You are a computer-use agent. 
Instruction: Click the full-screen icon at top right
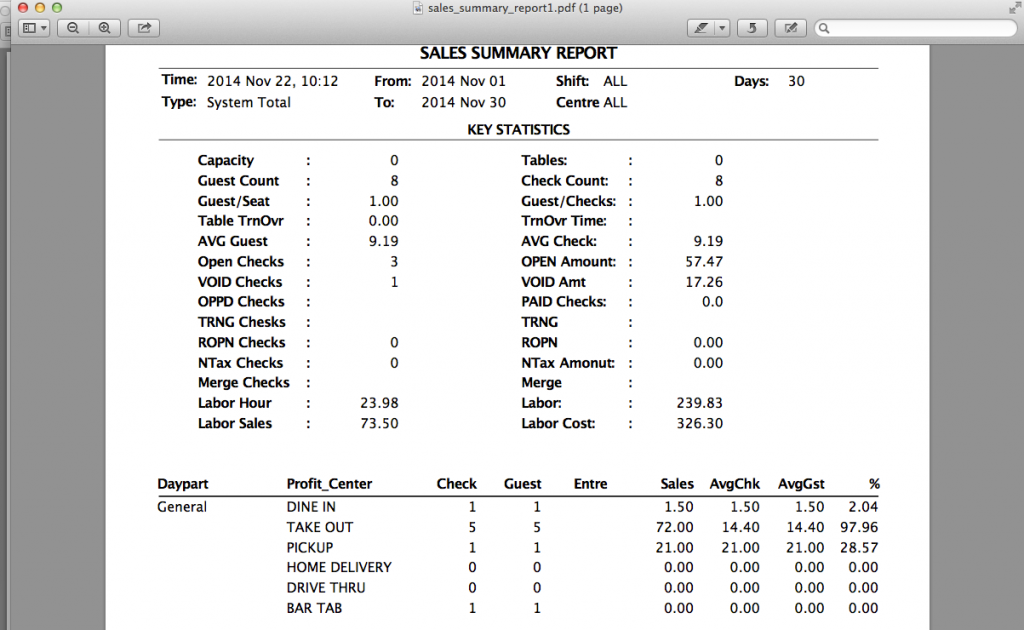click(x=1015, y=8)
